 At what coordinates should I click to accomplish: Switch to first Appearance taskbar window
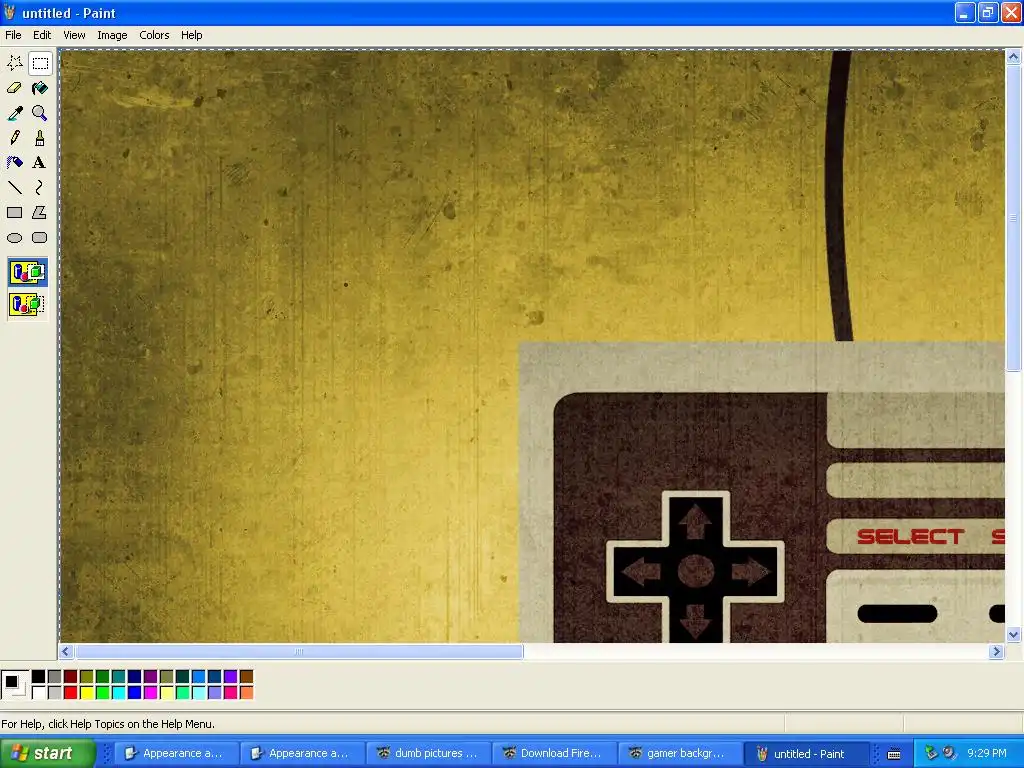[176, 754]
